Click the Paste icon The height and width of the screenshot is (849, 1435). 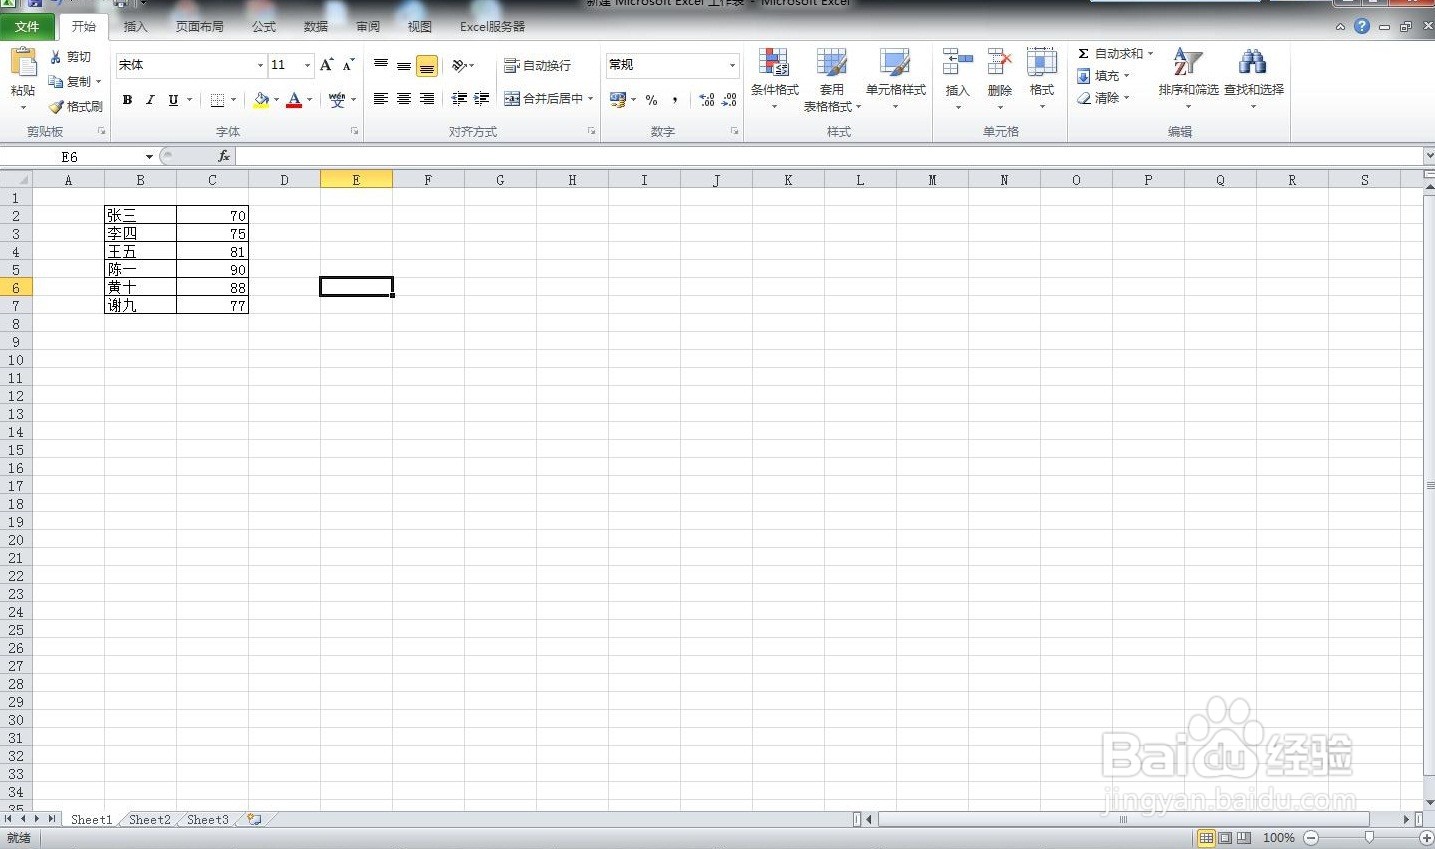(23, 62)
